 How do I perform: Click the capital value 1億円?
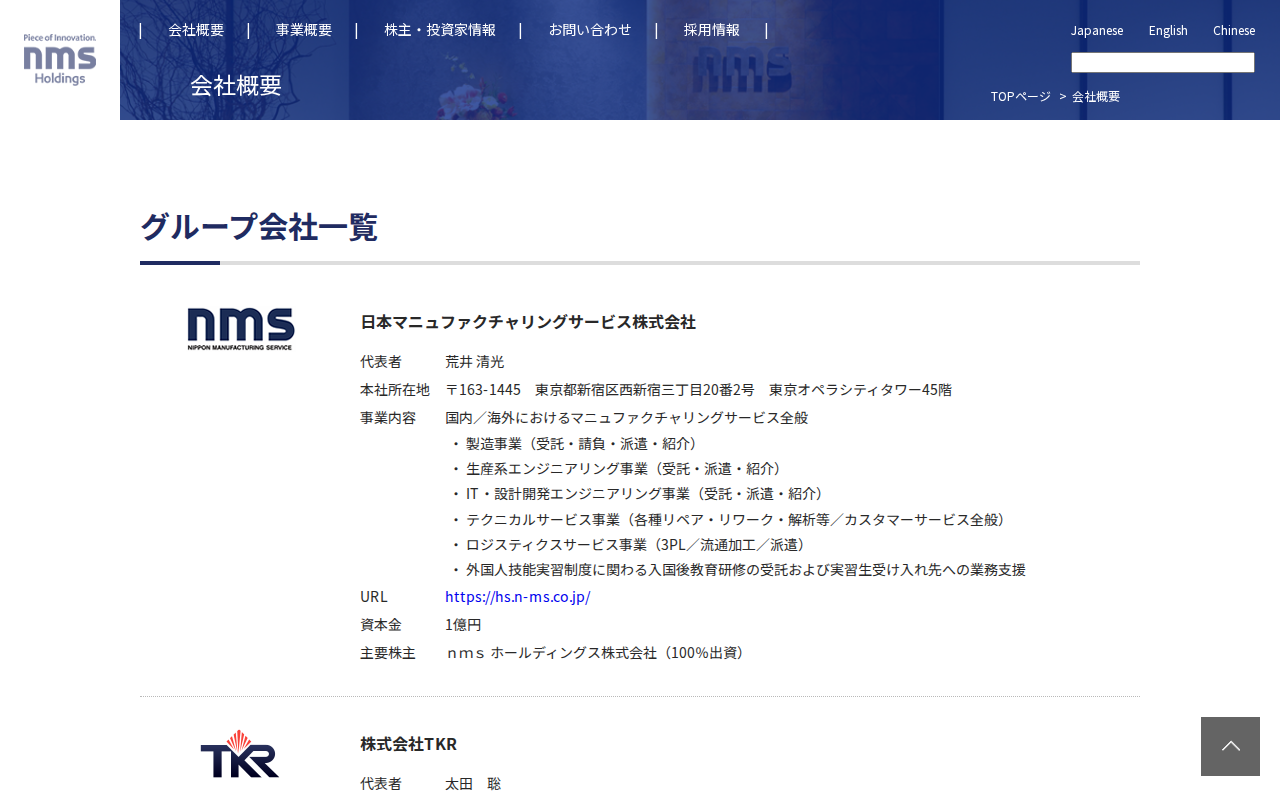click(x=463, y=625)
